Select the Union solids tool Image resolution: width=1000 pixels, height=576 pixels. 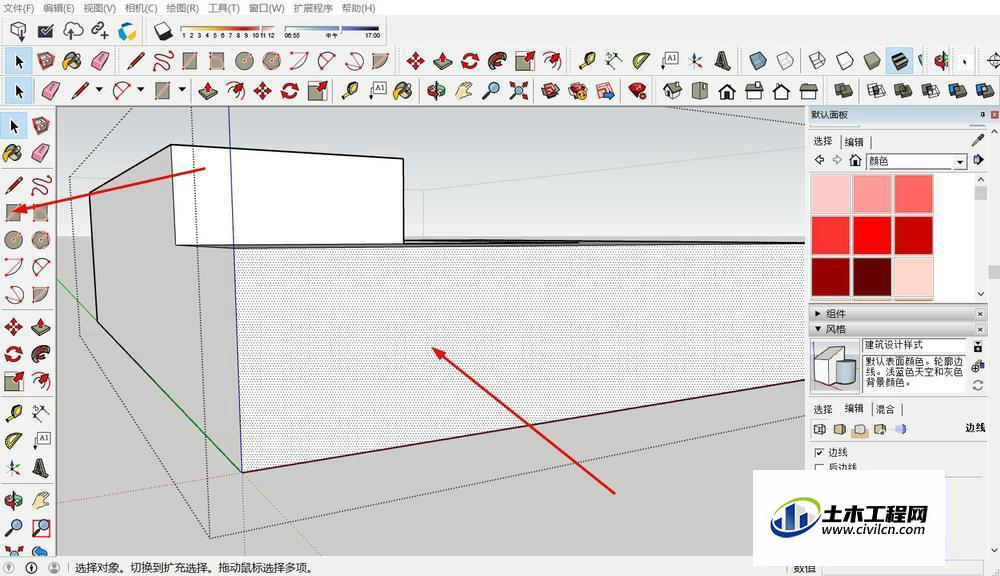[902, 91]
